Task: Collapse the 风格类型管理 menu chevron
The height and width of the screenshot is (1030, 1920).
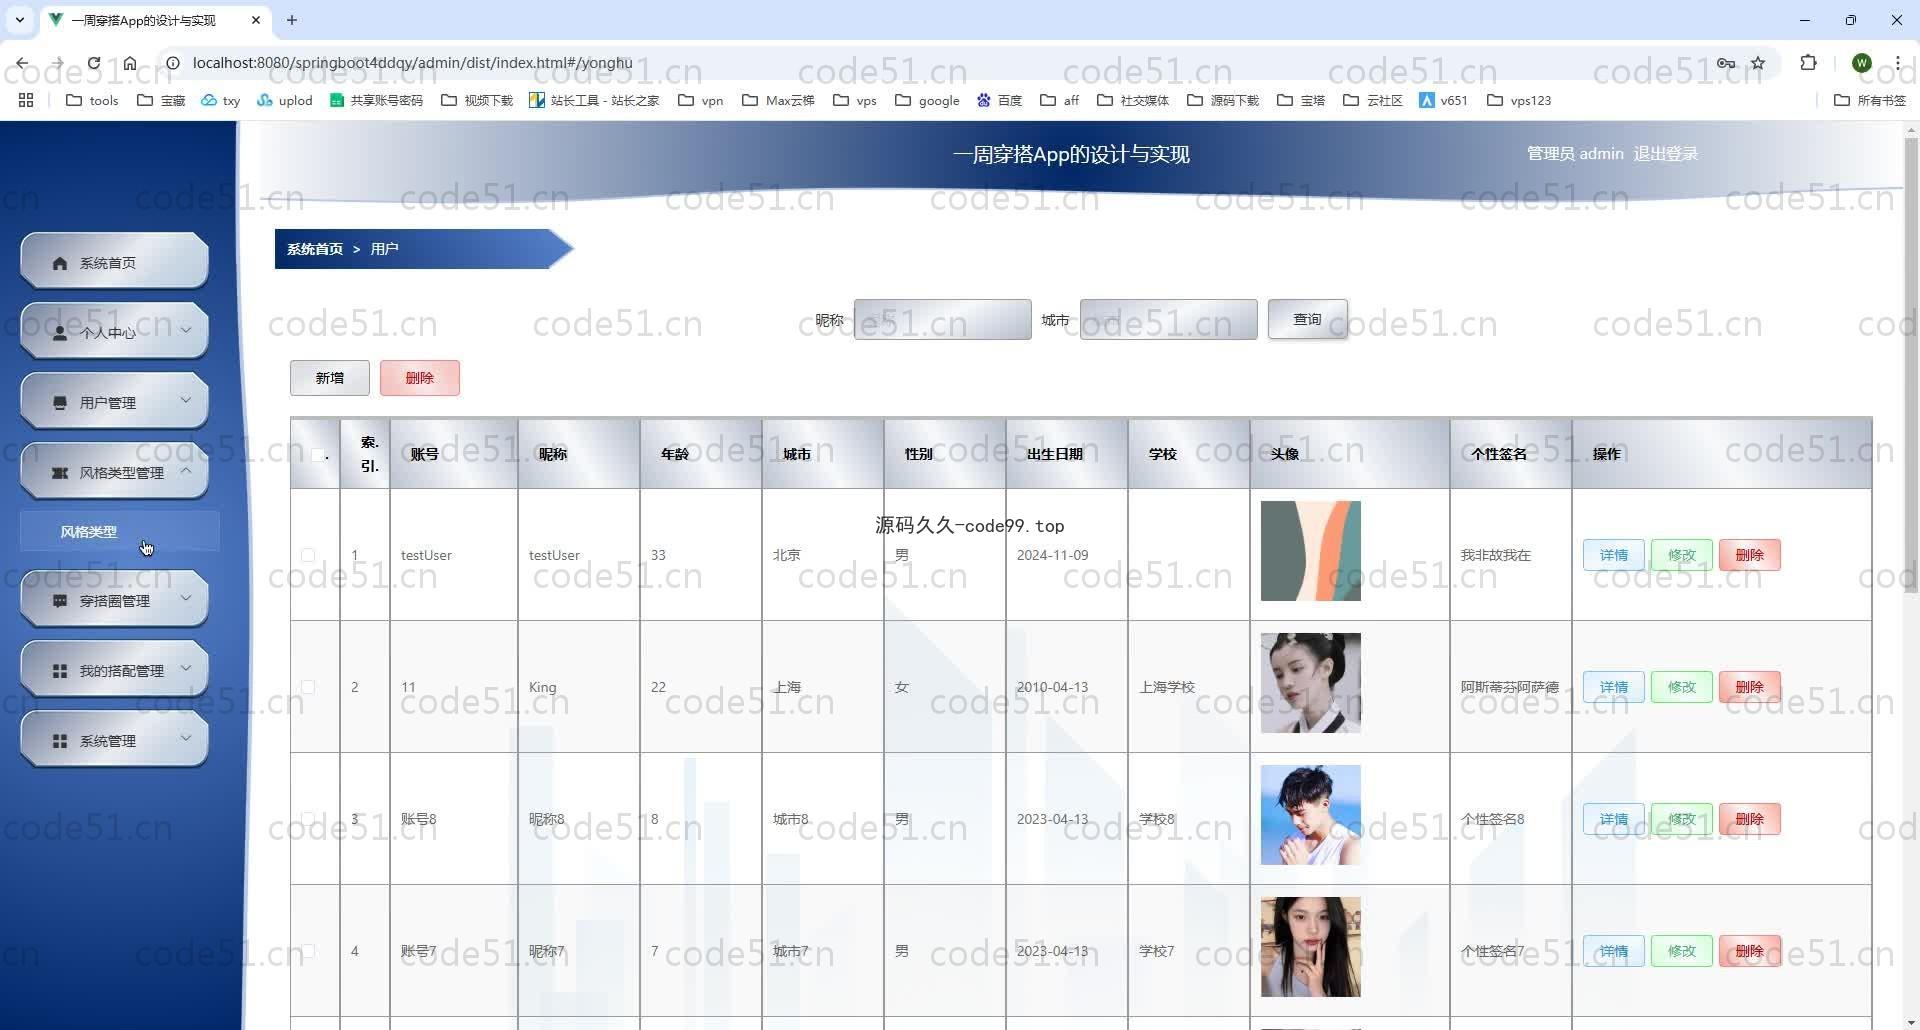Action: (x=186, y=470)
